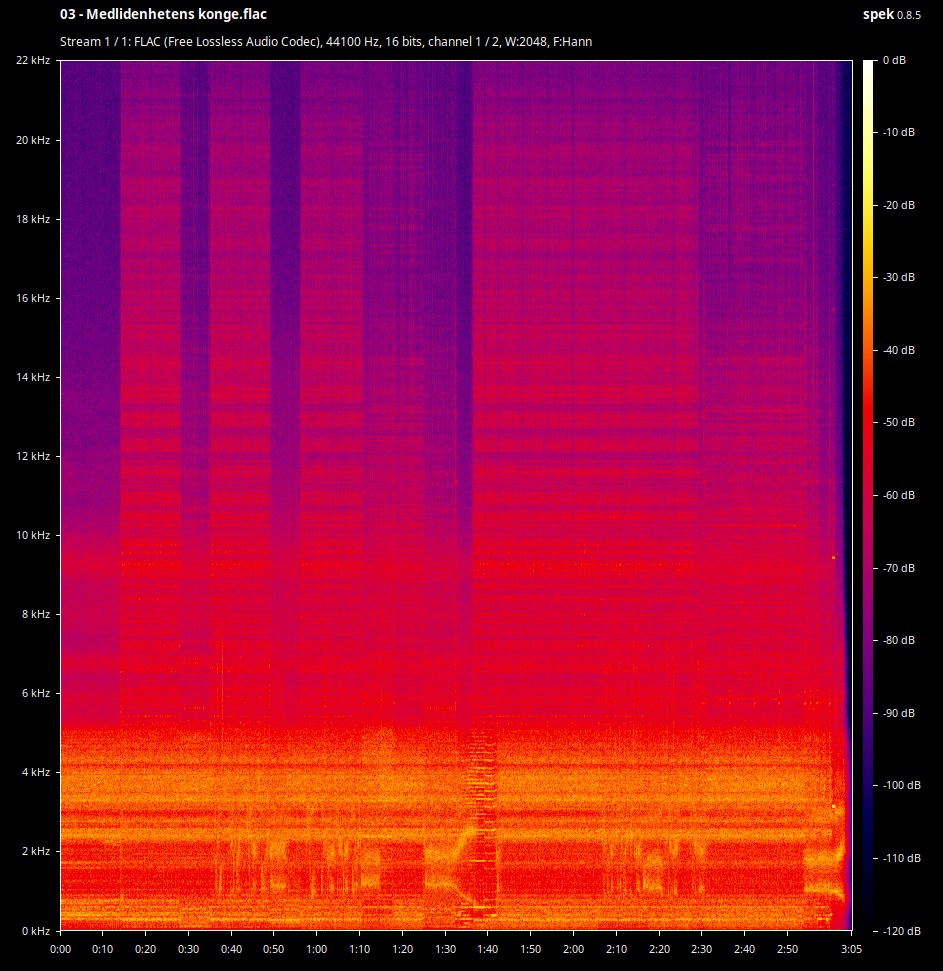Viewport: 943px width, 971px height.
Task: Click the '2:00' time axis label
Action: point(573,949)
